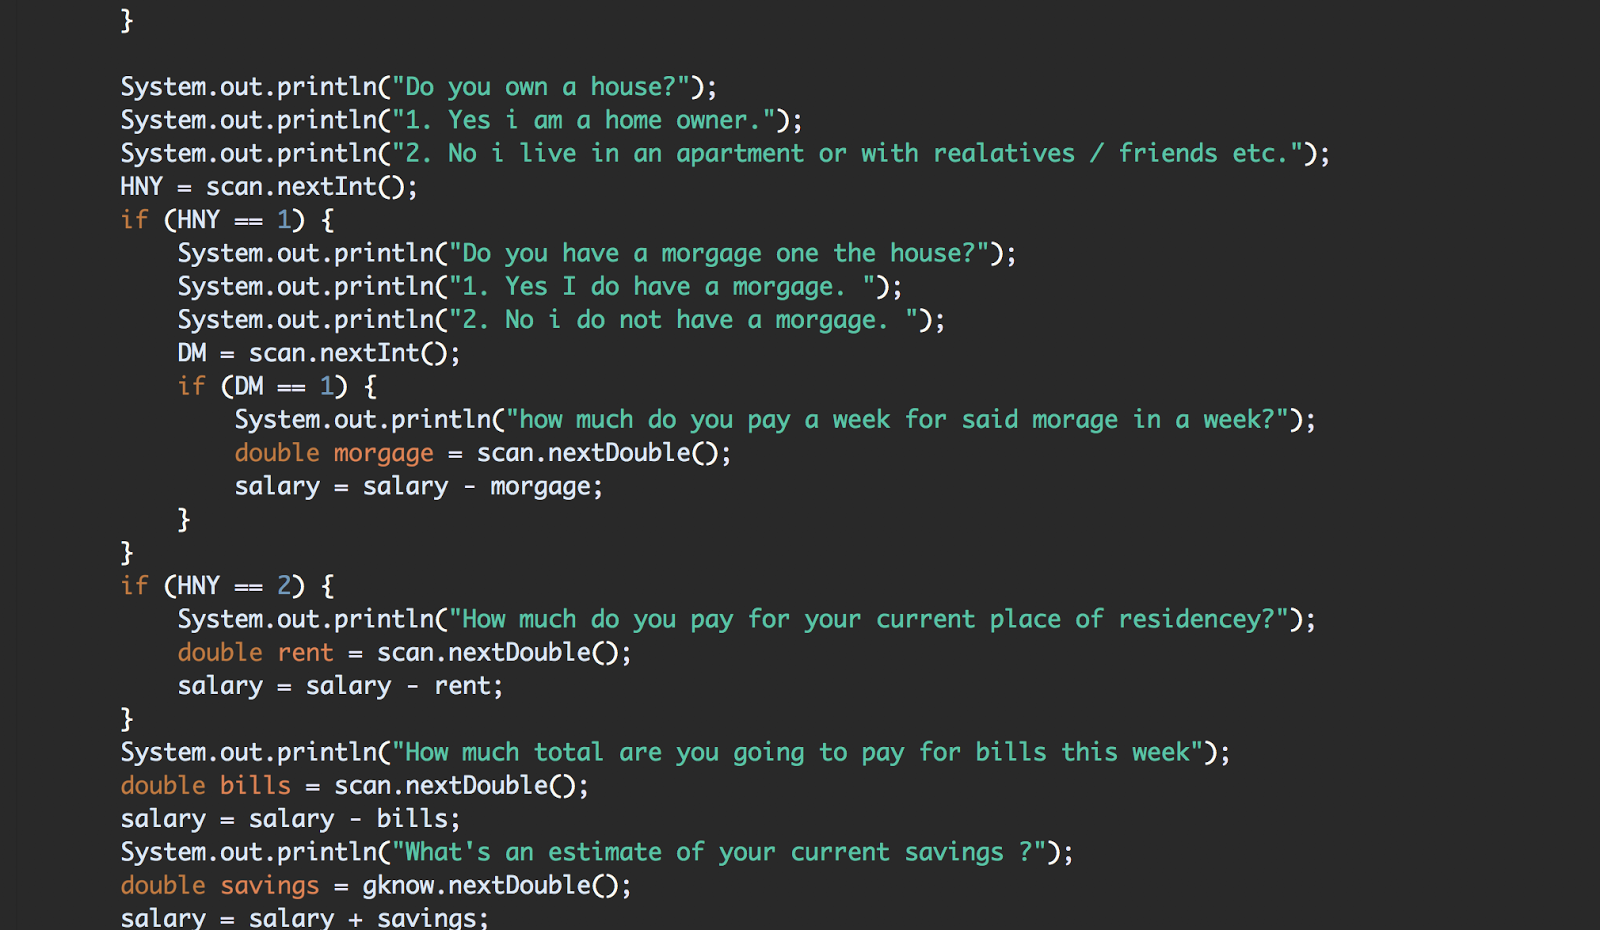Image resolution: width=1600 pixels, height=930 pixels.
Task: Click the if (DM == 1) statement
Action: pyautogui.click(x=277, y=386)
